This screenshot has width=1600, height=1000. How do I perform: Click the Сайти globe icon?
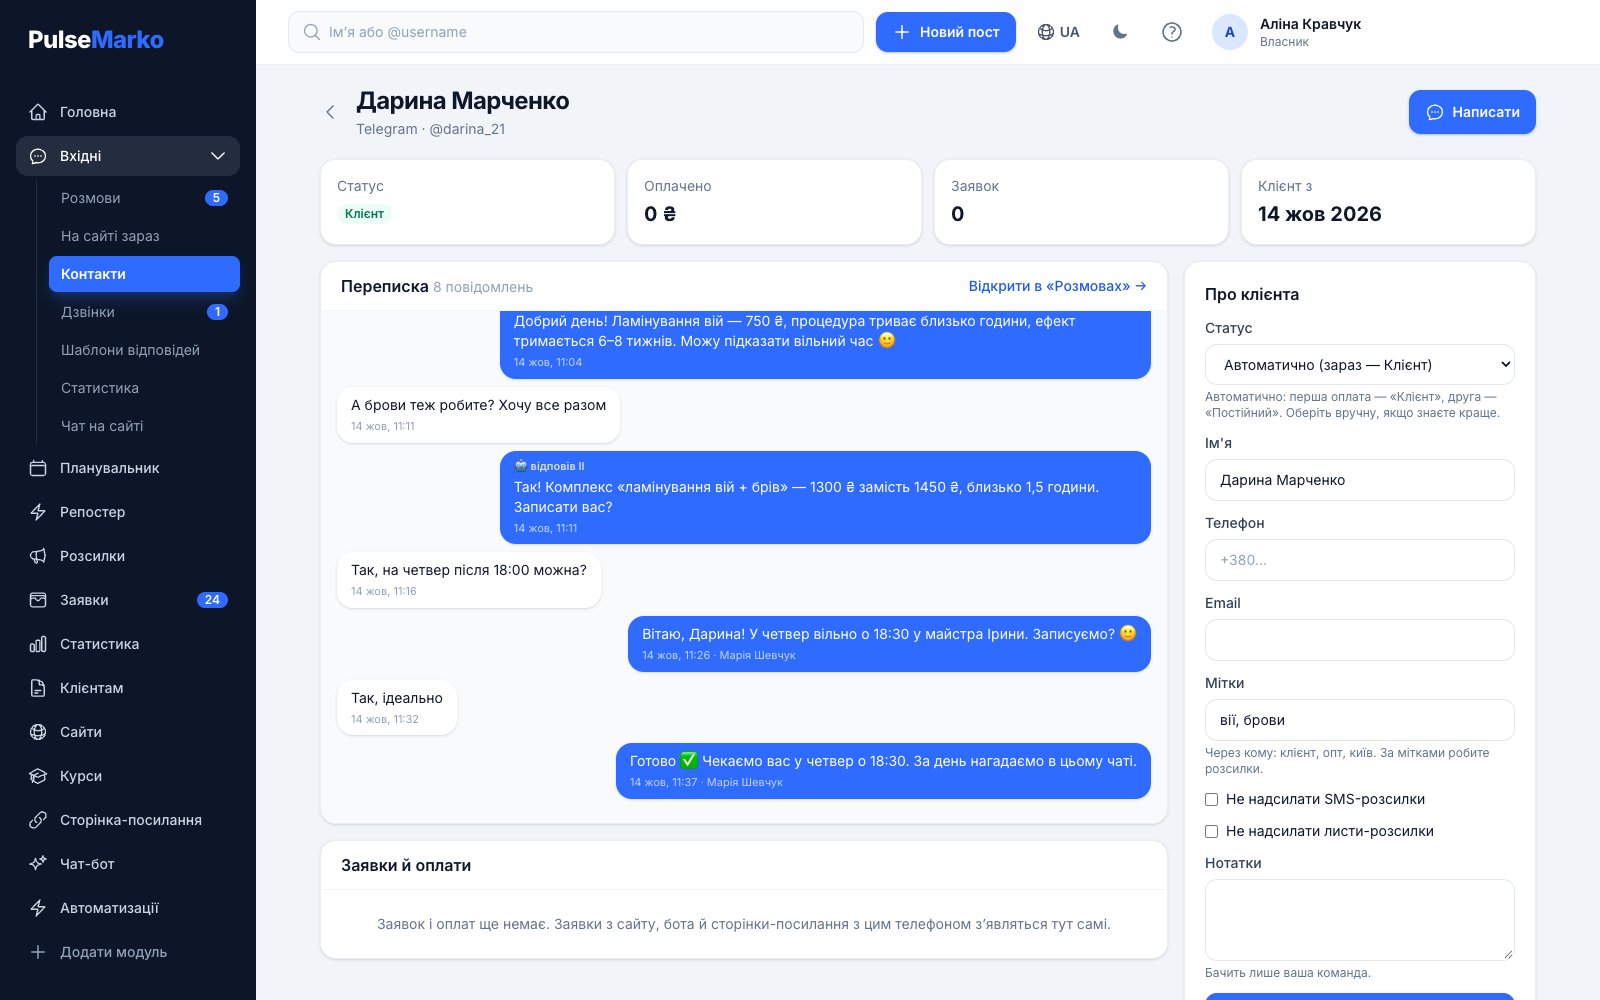click(x=38, y=732)
